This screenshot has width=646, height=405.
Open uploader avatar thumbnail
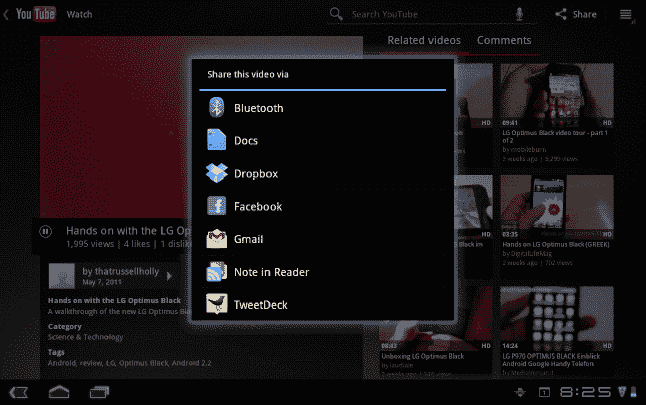(x=61, y=276)
